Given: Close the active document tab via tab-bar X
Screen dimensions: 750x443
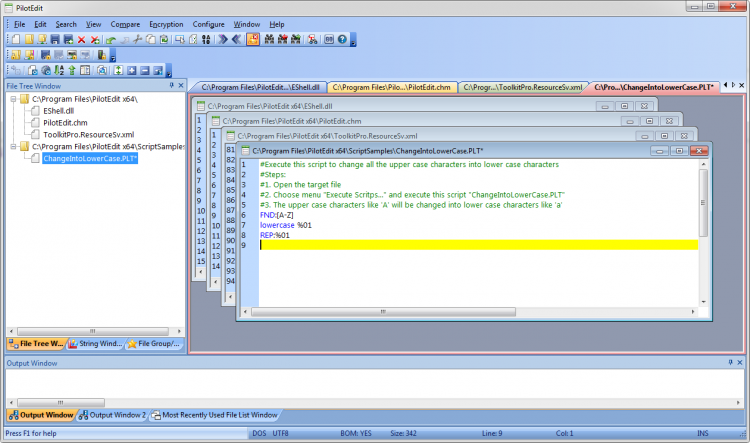Looking at the screenshot, I should click(x=741, y=85).
